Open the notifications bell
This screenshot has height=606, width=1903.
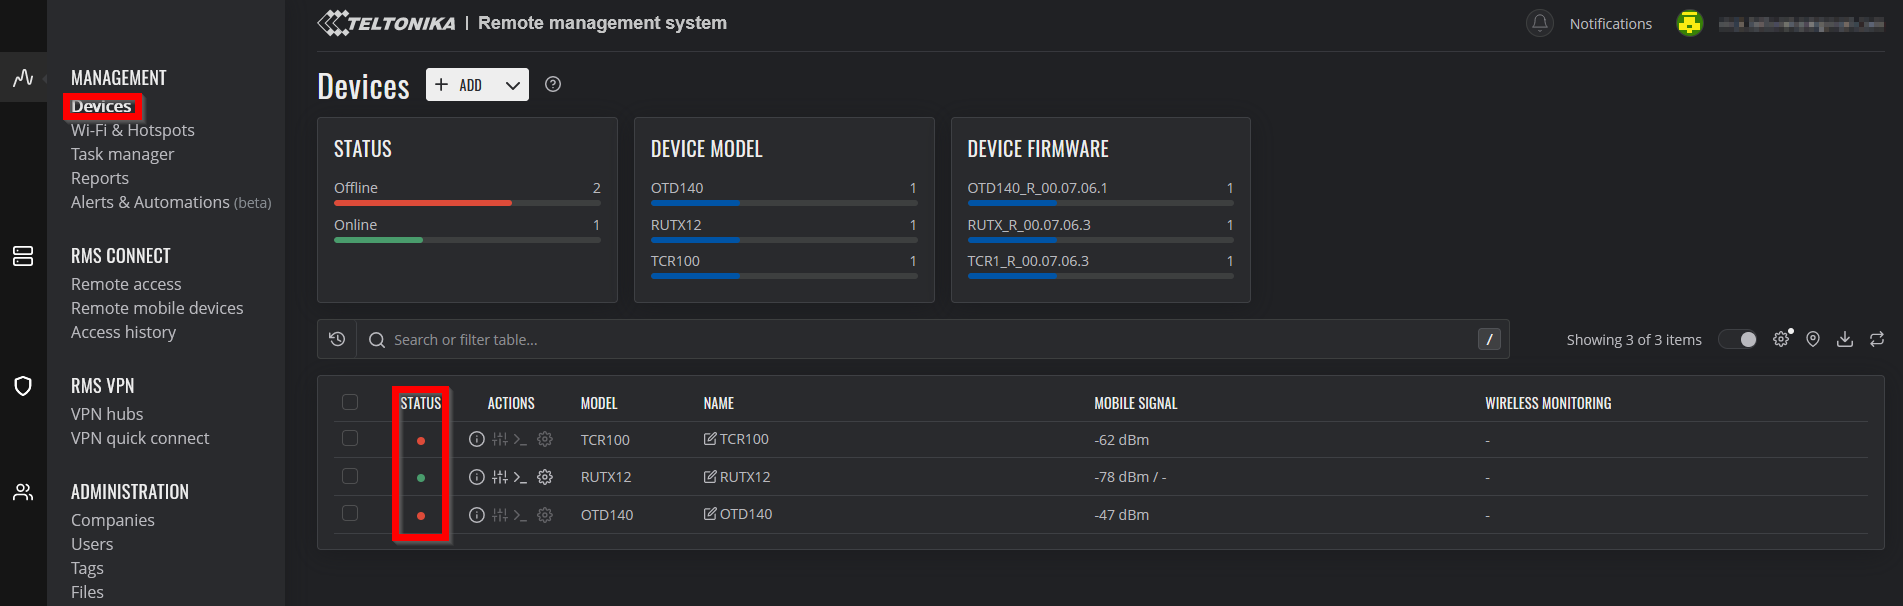pos(1540,23)
